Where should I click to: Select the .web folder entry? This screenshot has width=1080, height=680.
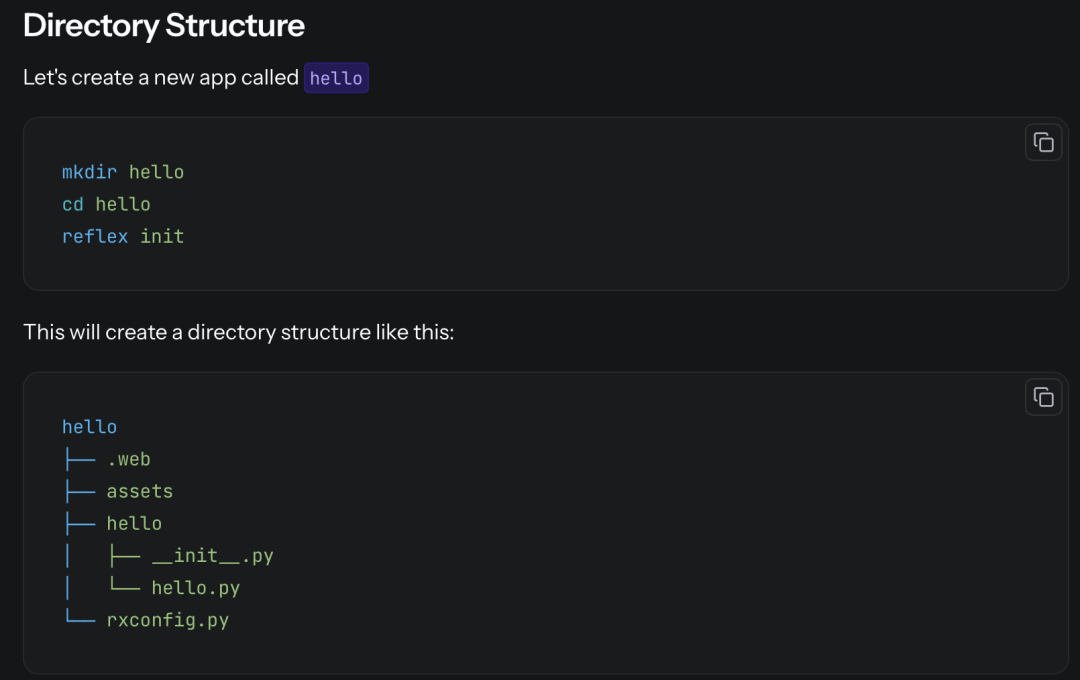[x=128, y=459]
